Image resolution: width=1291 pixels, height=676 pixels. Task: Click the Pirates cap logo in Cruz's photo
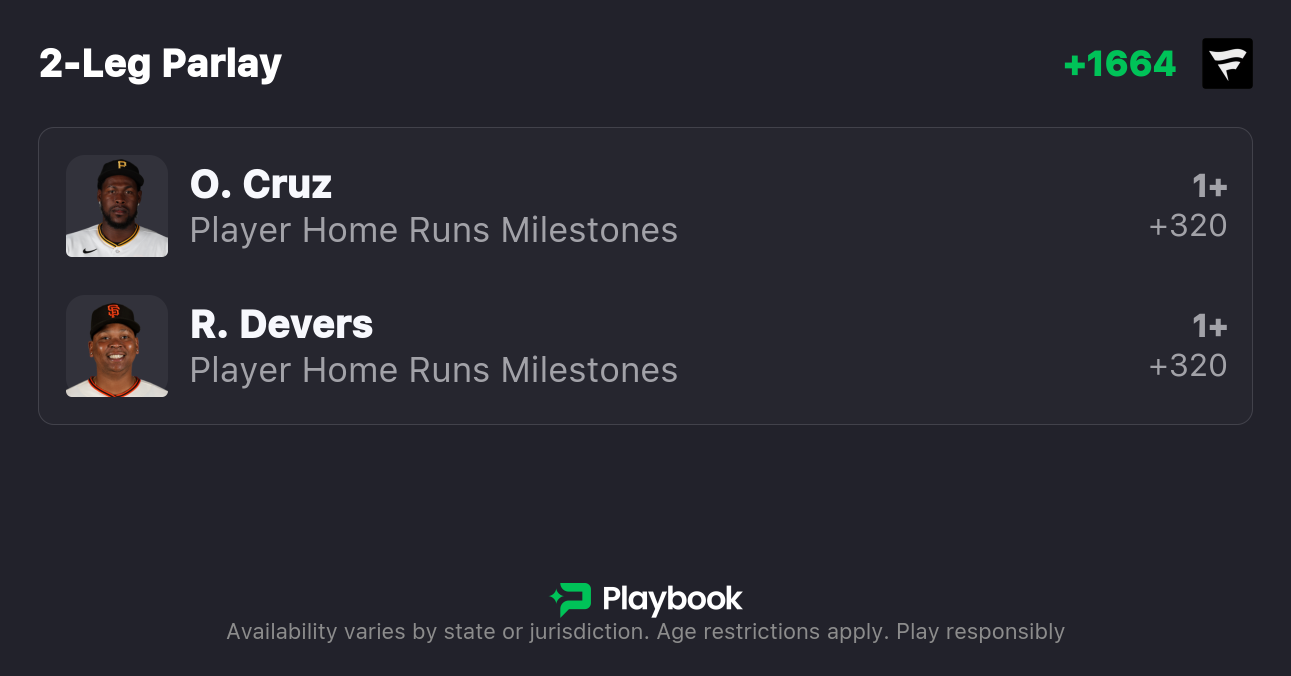tap(122, 166)
